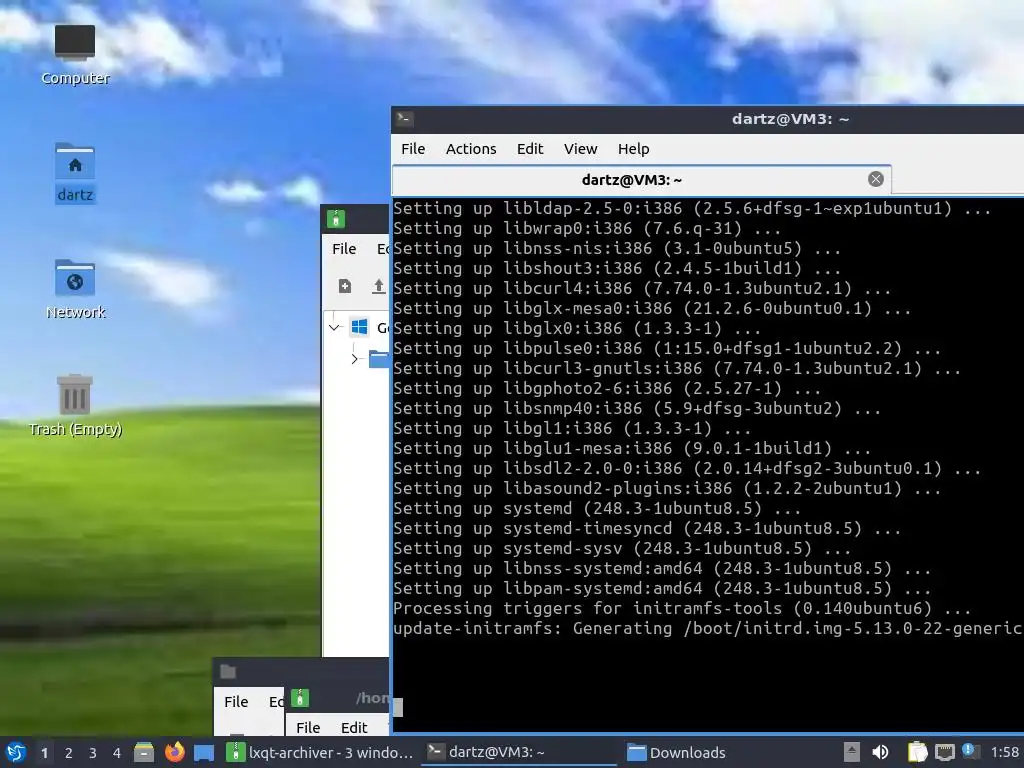The image size is (1024, 768).
Task: Click the show desktop icon in taskbar
Action: (x=204, y=753)
